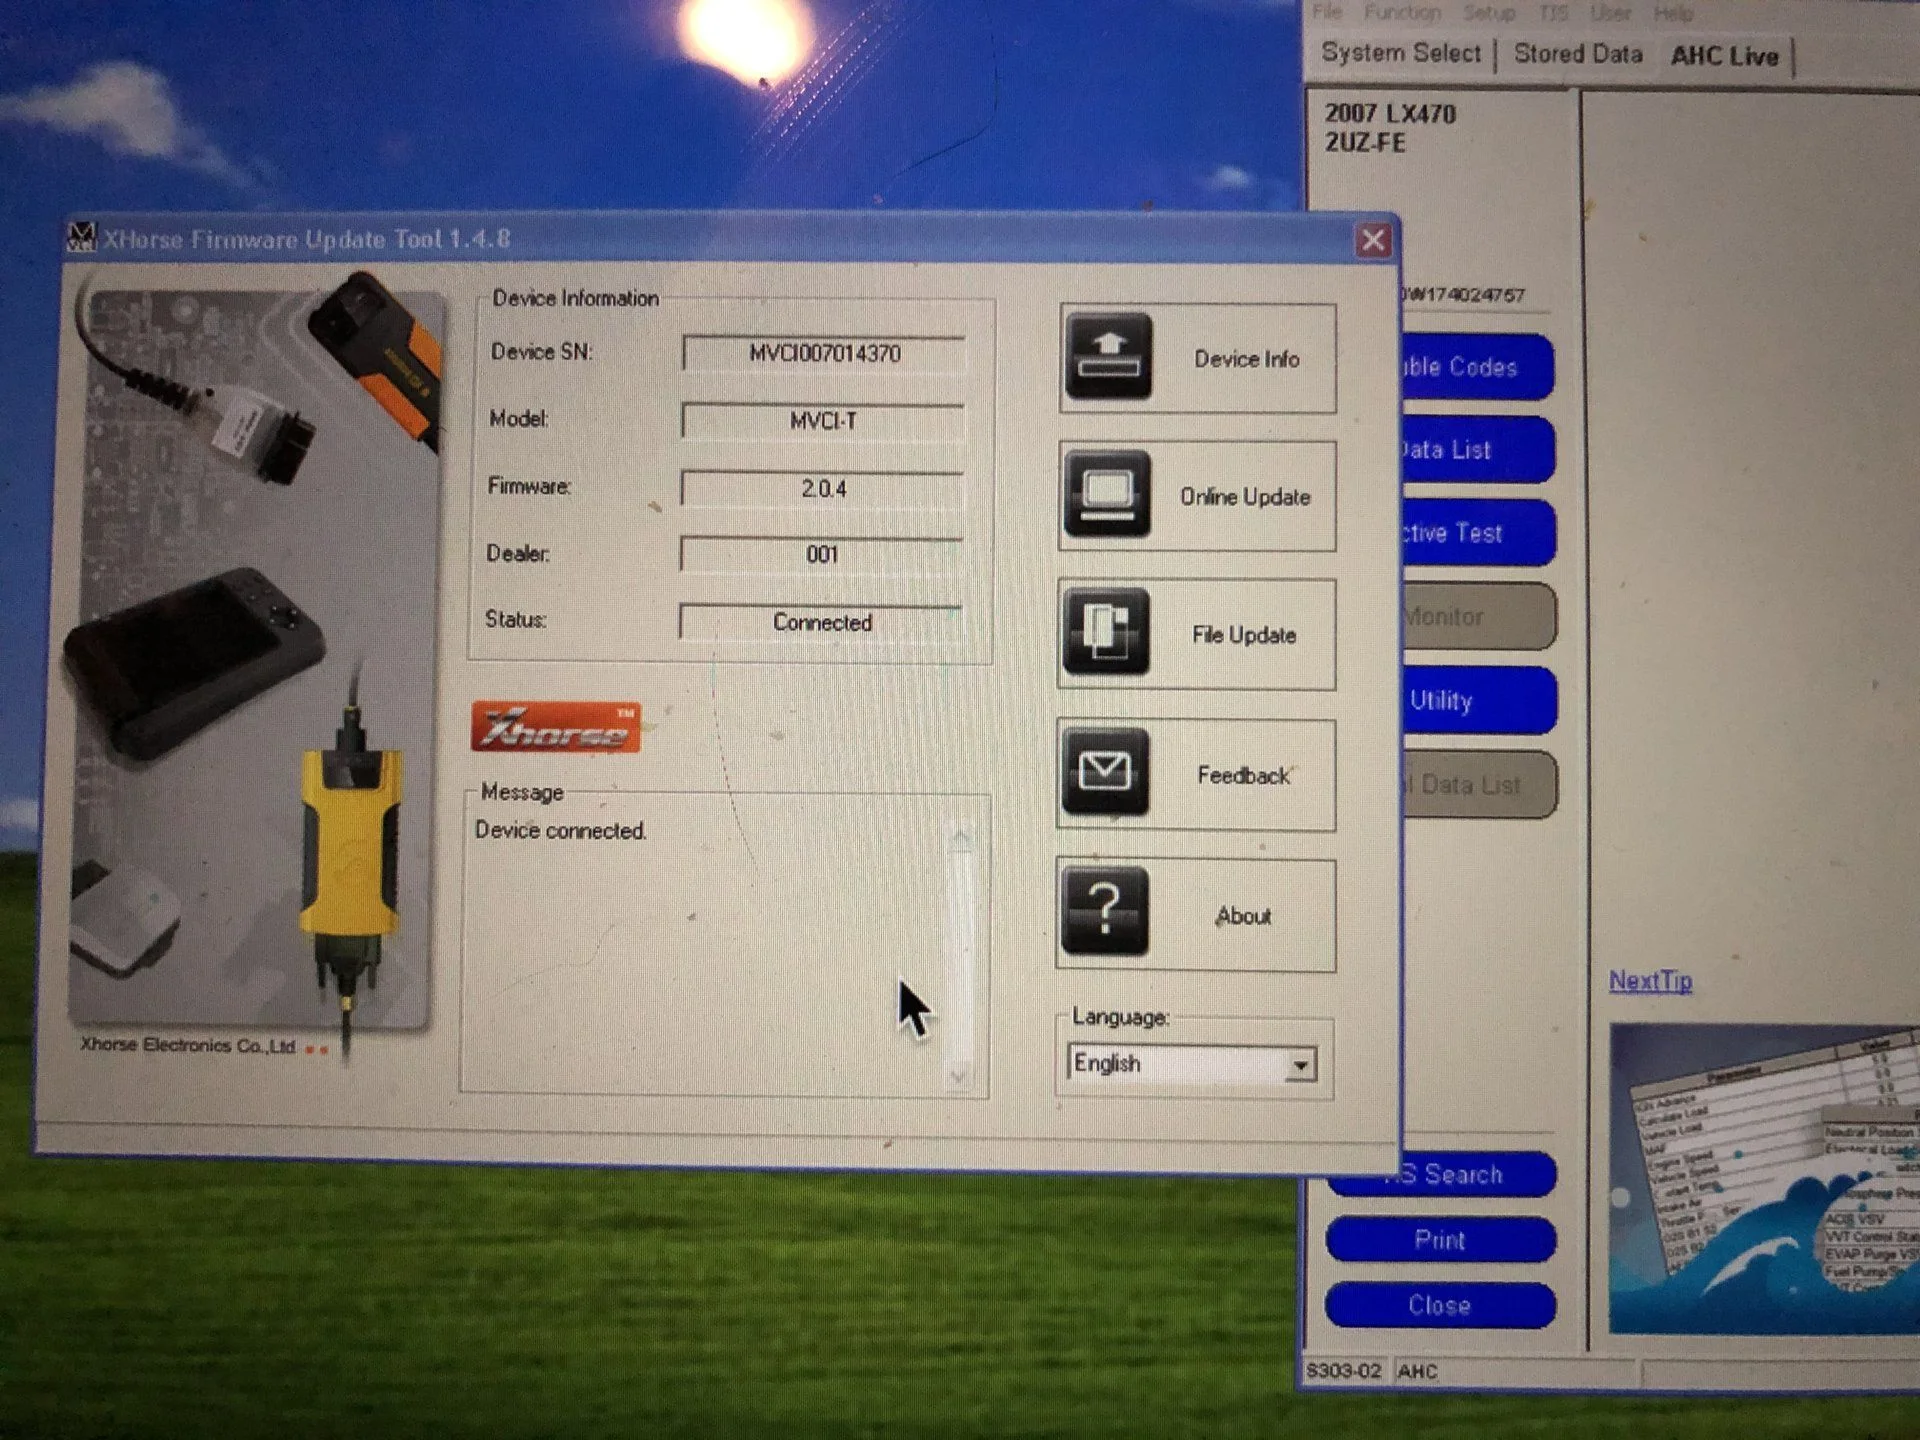This screenshot has height=1440, width=1920.
Task: Click the Device Info upload icon
Action: (1108, 356)
